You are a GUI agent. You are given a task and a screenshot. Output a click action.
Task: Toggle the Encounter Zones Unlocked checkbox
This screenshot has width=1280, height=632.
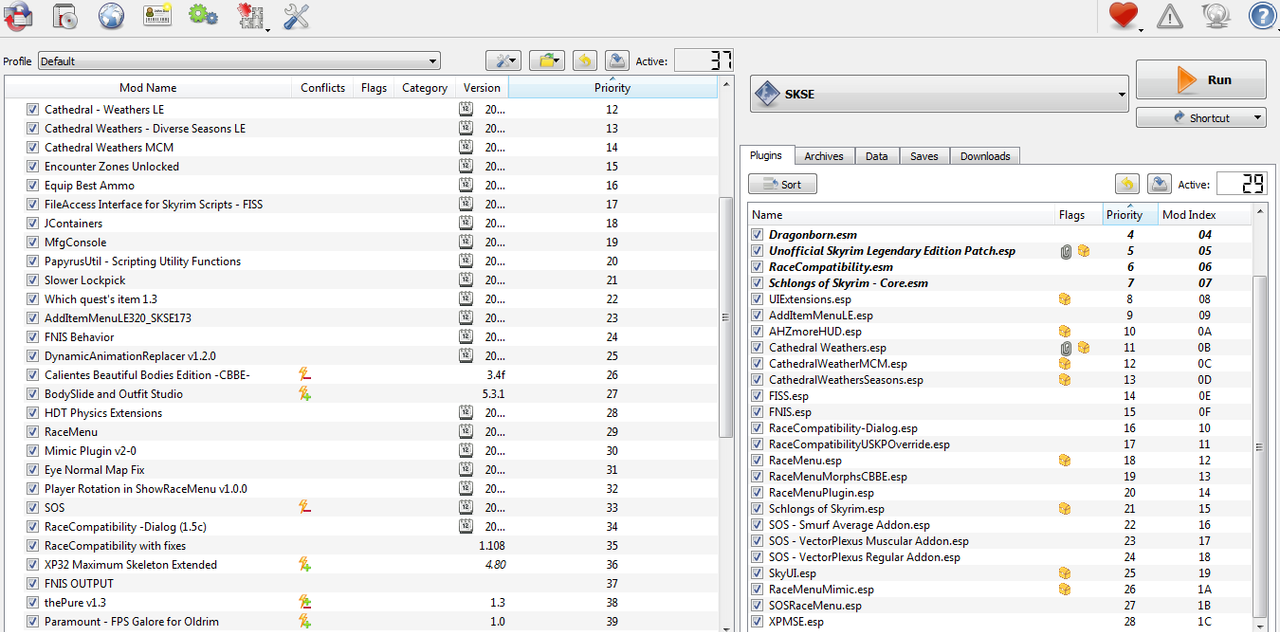[33, 167]
